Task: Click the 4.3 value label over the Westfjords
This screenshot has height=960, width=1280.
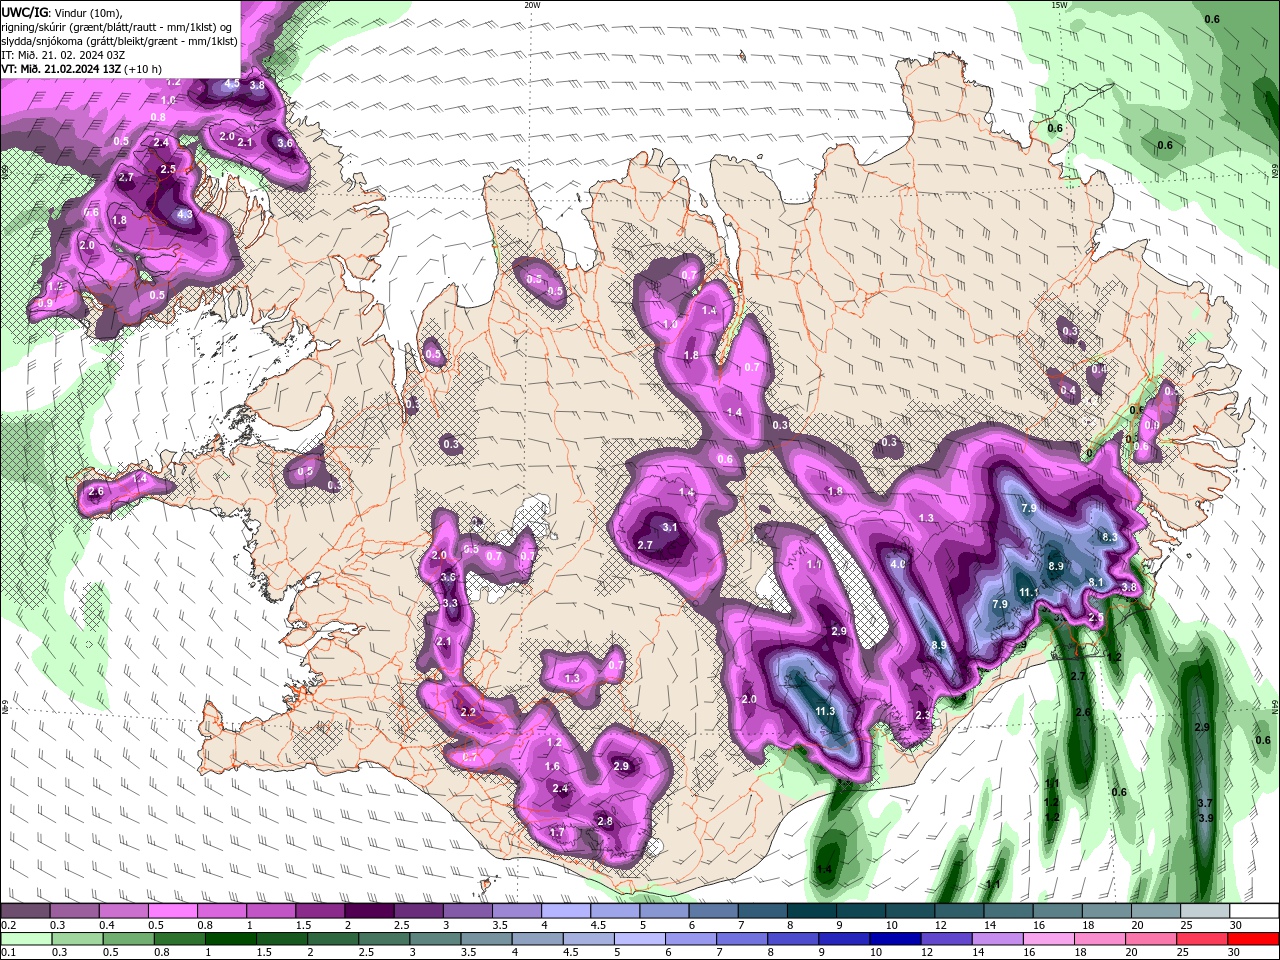Action: (185, 214)
